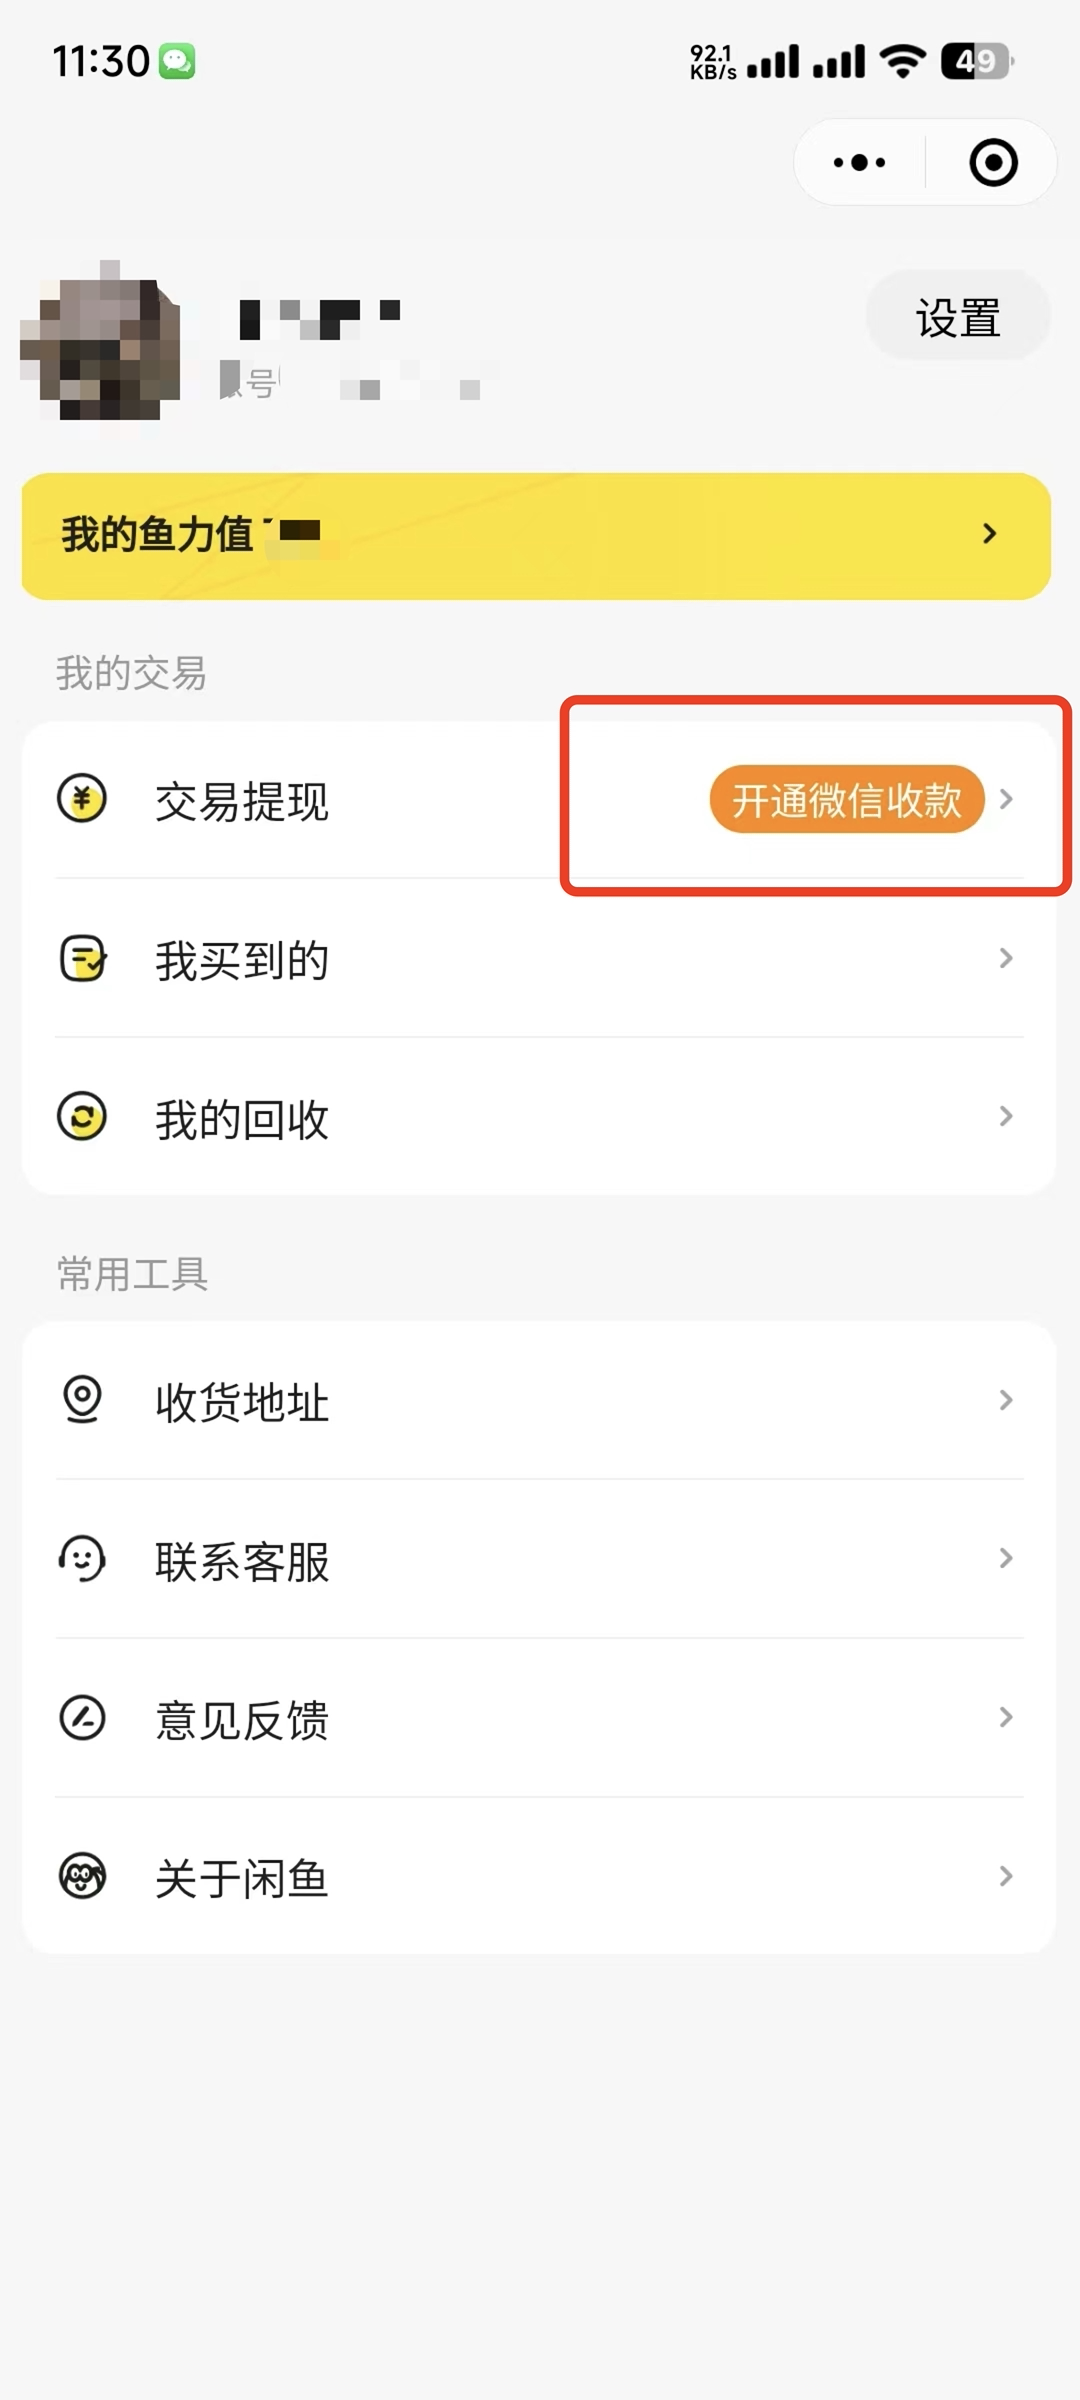Tap the yen coin icon for 交易提现
The height and width of the screenshot is (2400, 1080).
(82, 800)
